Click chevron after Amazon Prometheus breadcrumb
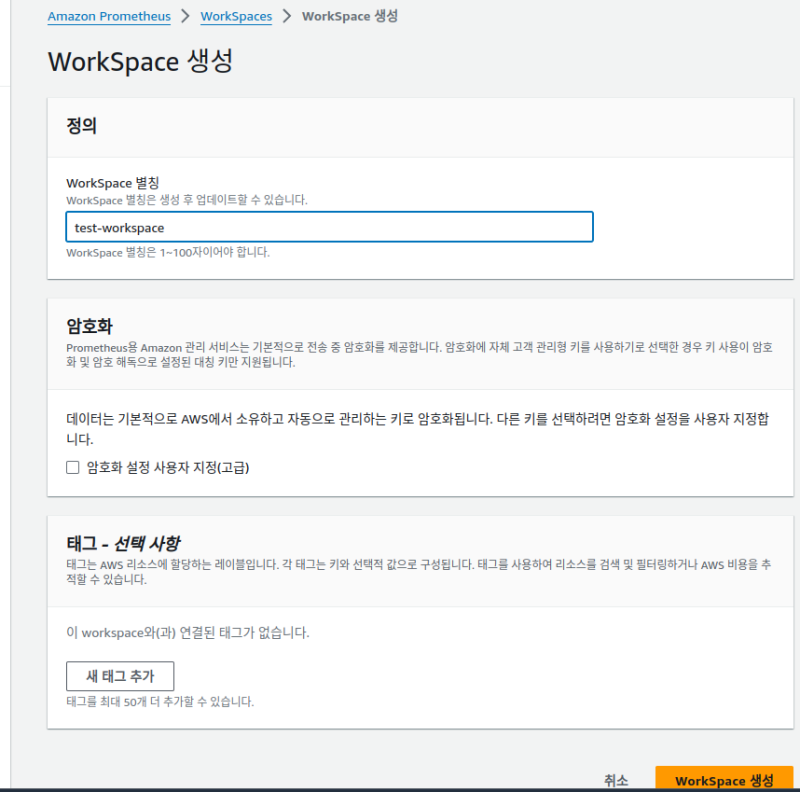 (185, 16)
